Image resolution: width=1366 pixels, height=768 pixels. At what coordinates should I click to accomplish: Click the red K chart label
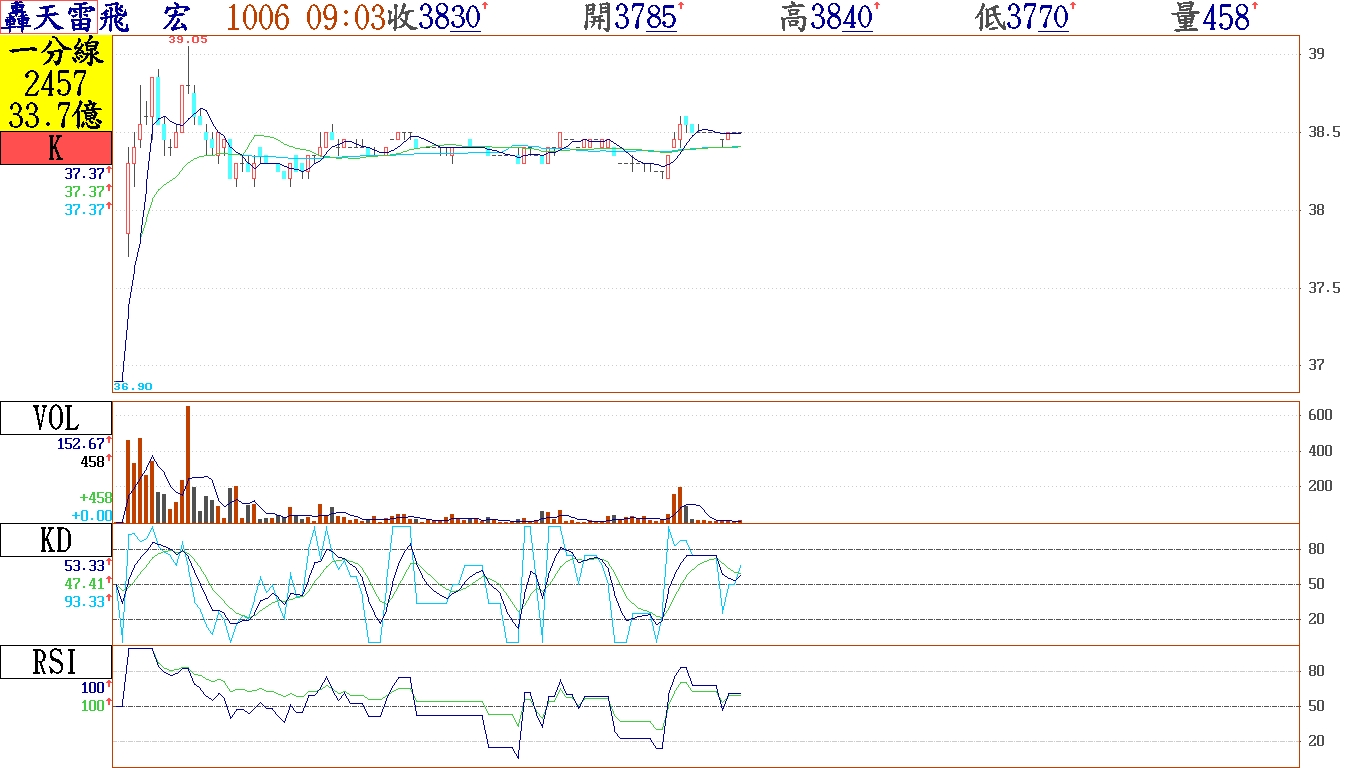pyautogui.click(x=55, y=149)
